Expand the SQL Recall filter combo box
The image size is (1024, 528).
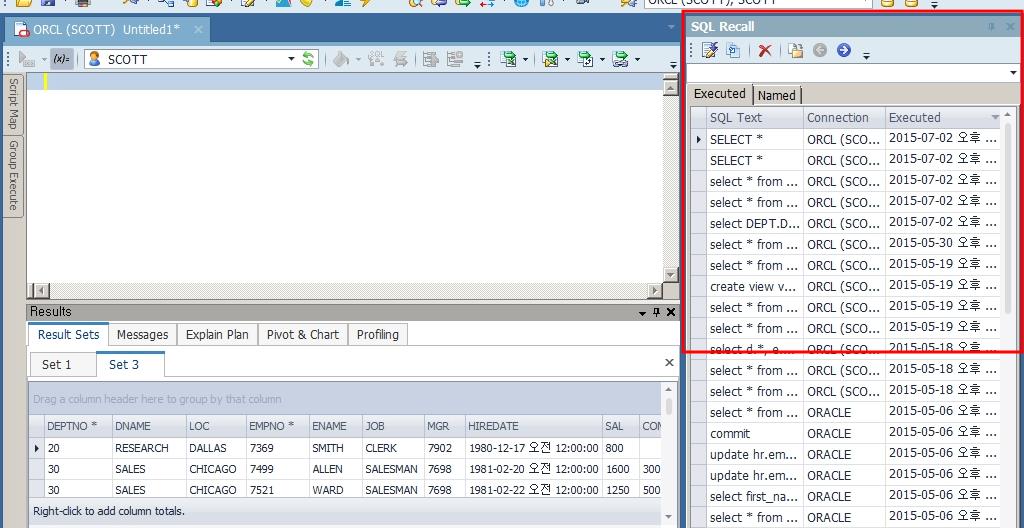coord(1013,73)
